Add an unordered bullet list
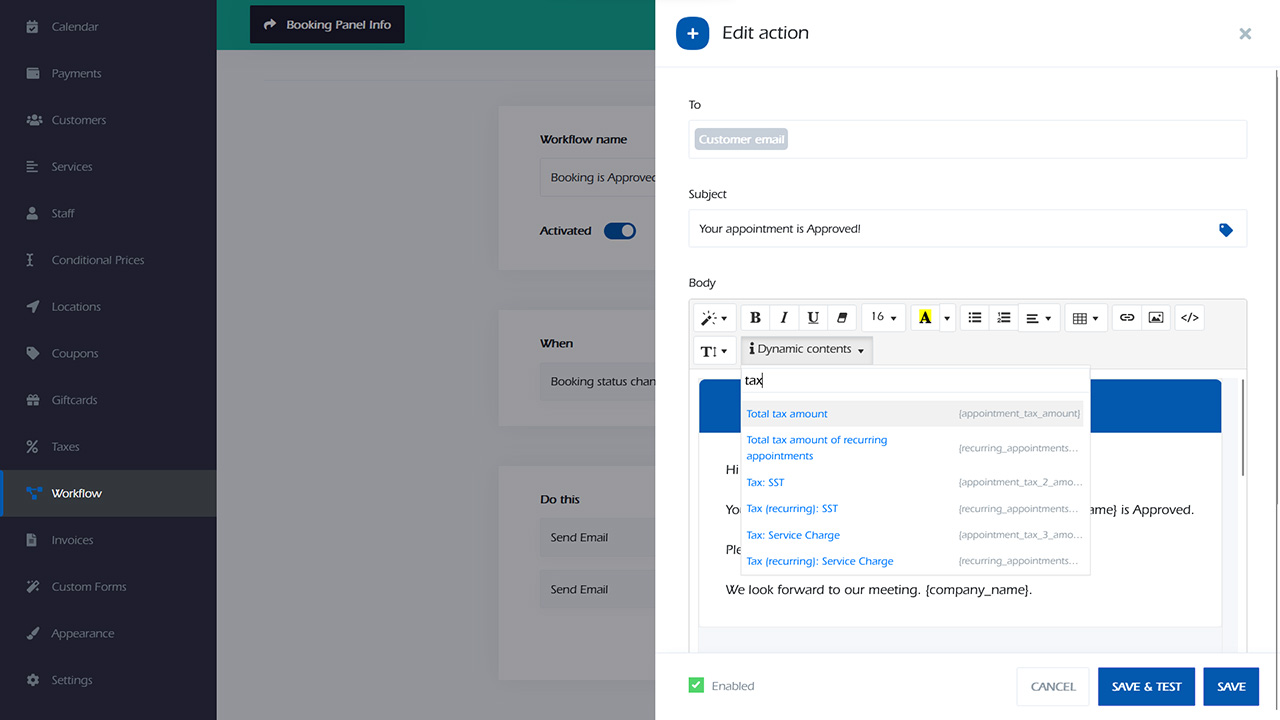The image size is (1280, 720). click(x=975, y=318)
